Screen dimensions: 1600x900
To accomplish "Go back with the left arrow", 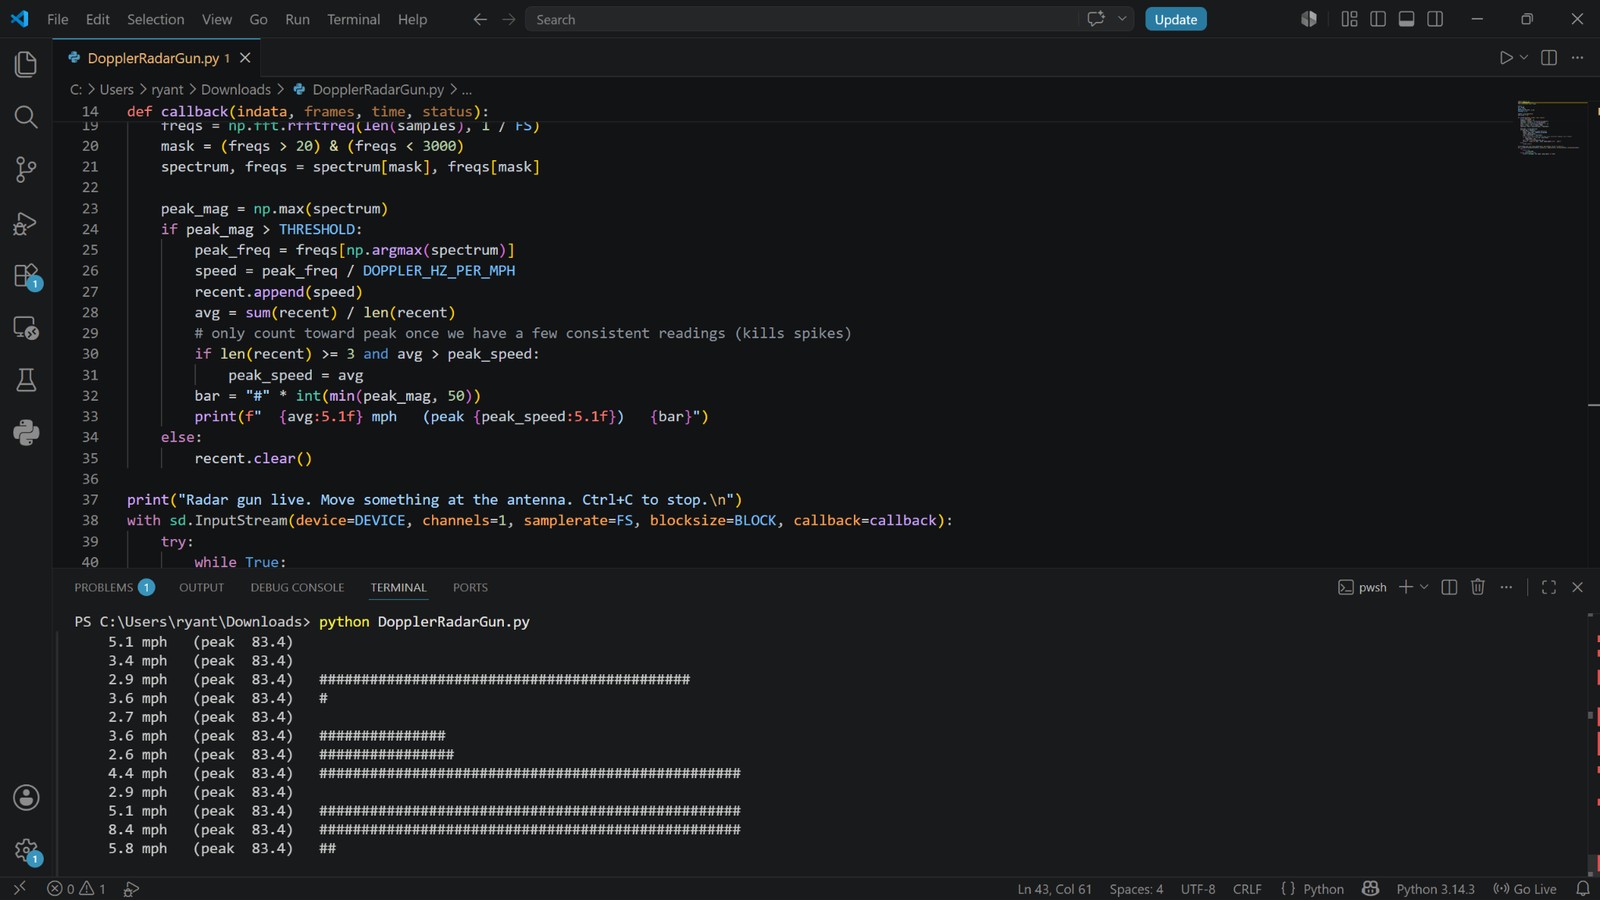I will click(480, 19).
